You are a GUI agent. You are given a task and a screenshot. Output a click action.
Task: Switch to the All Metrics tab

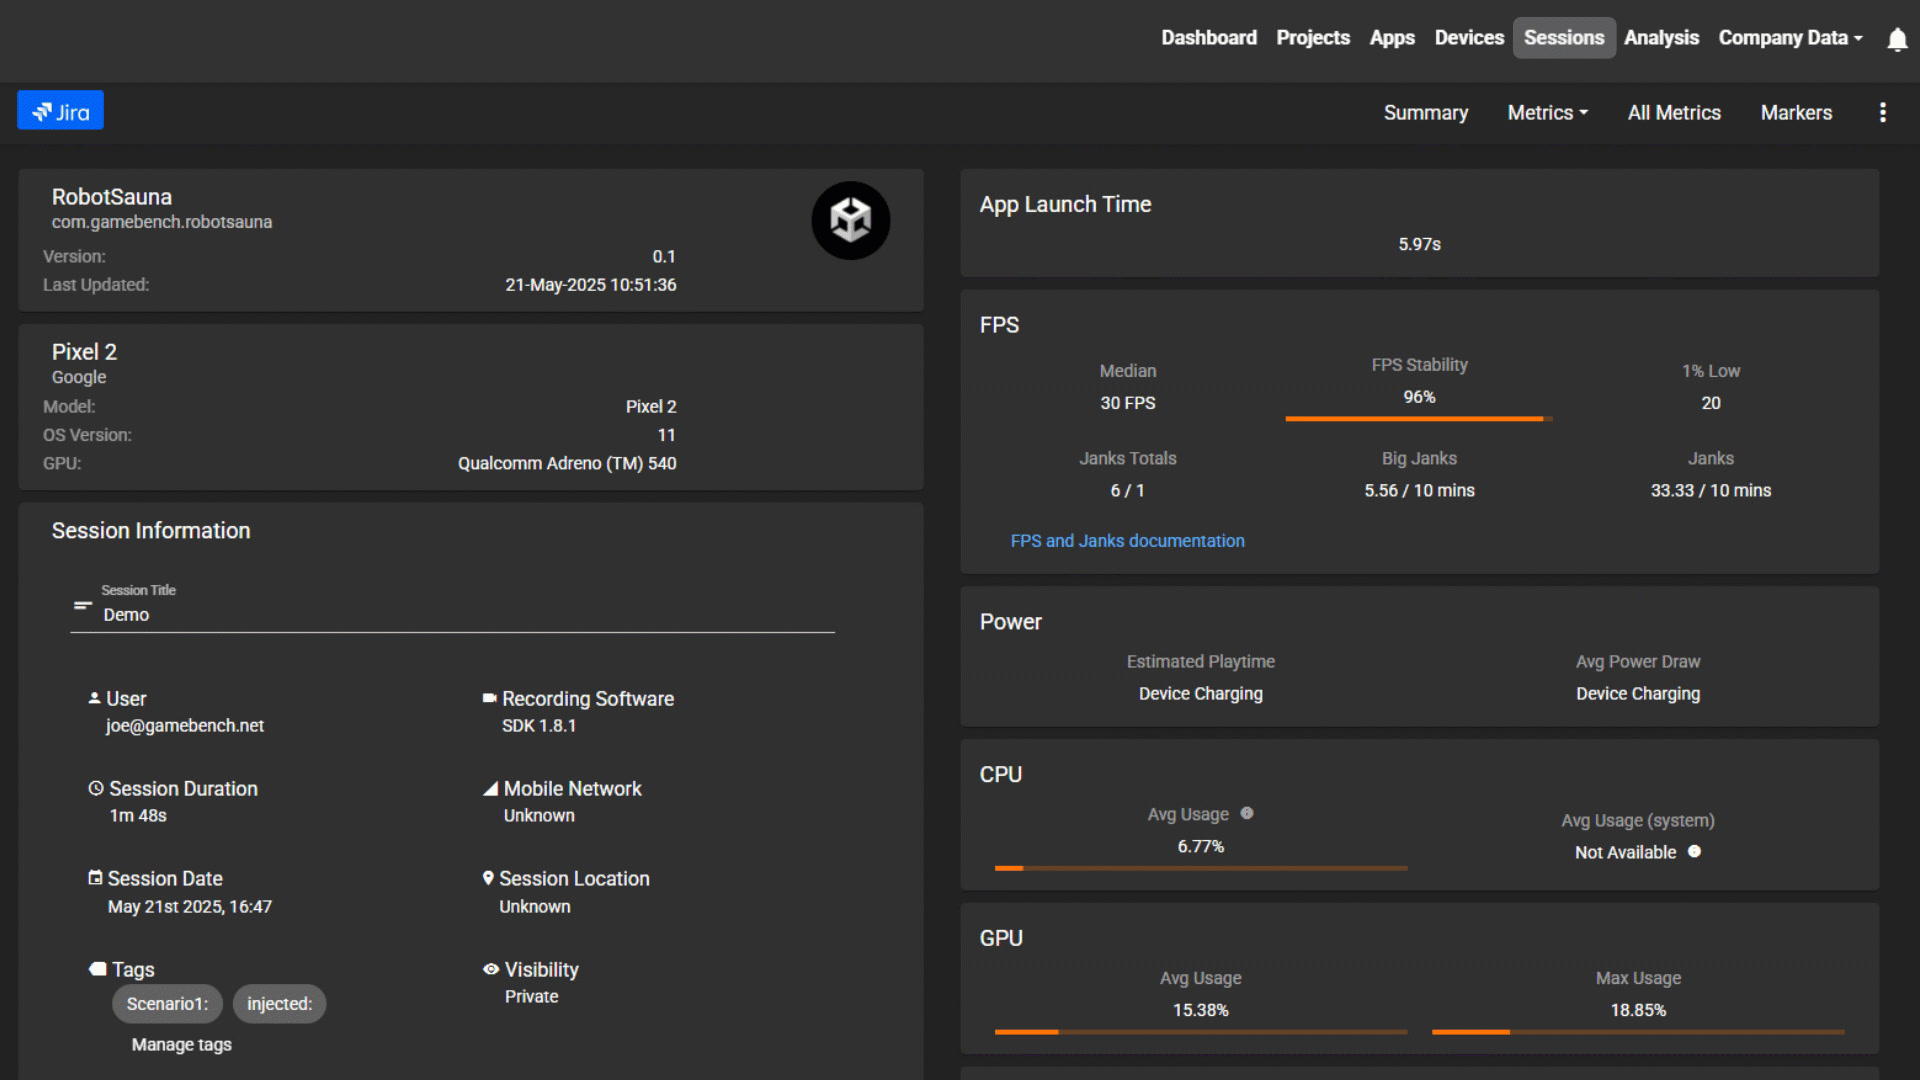point(1674,112)
